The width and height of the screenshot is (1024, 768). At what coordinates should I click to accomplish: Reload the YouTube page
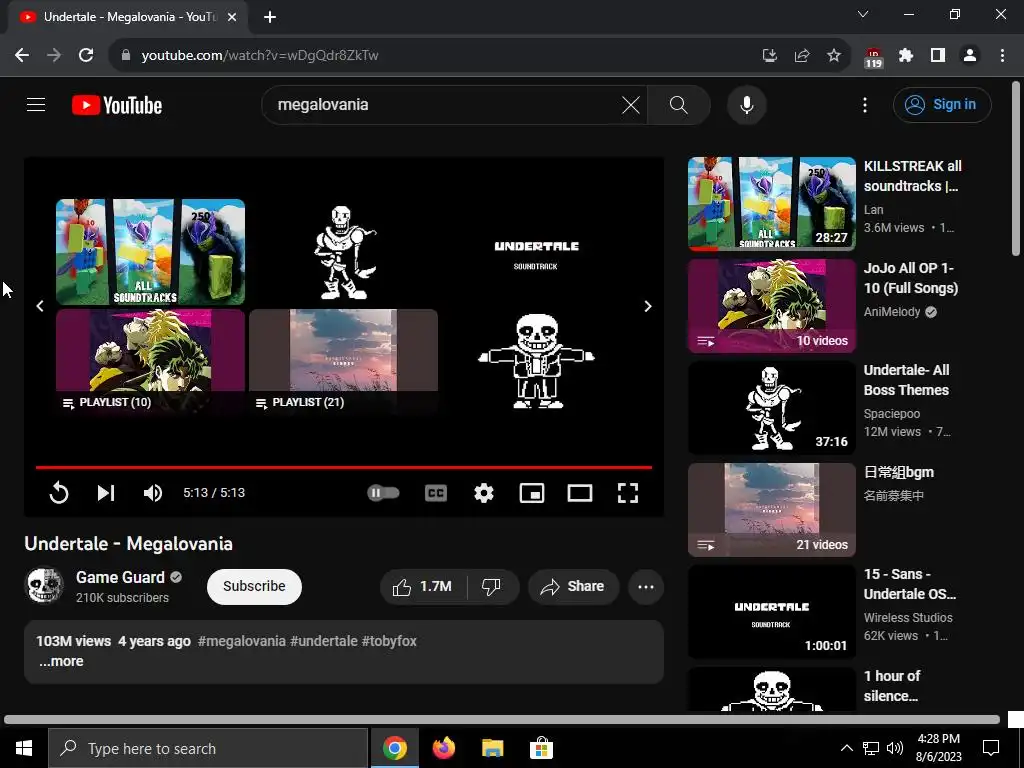(x=86, y=55)
